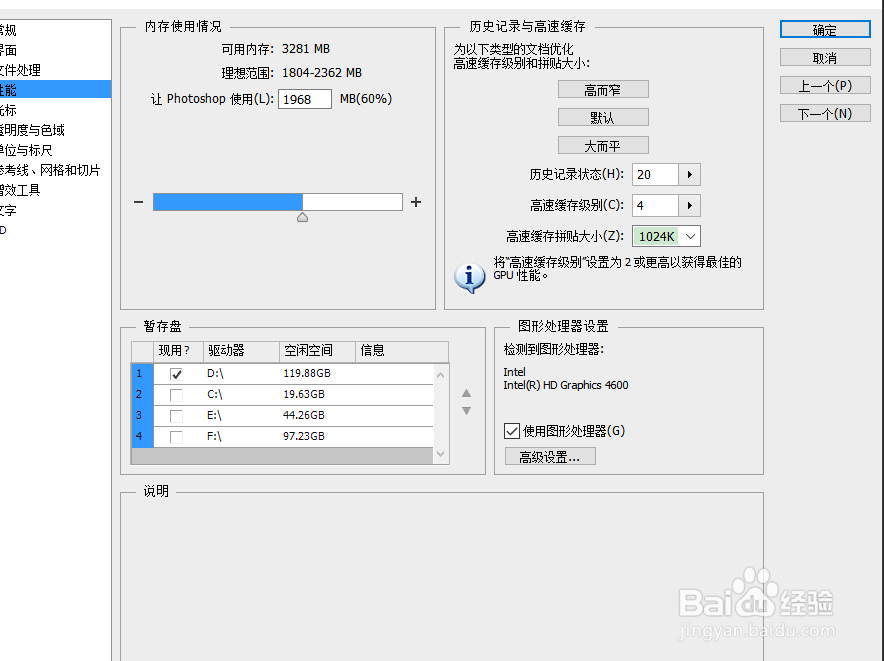
Task: Click the 确定 button
Action: [825, 29]
